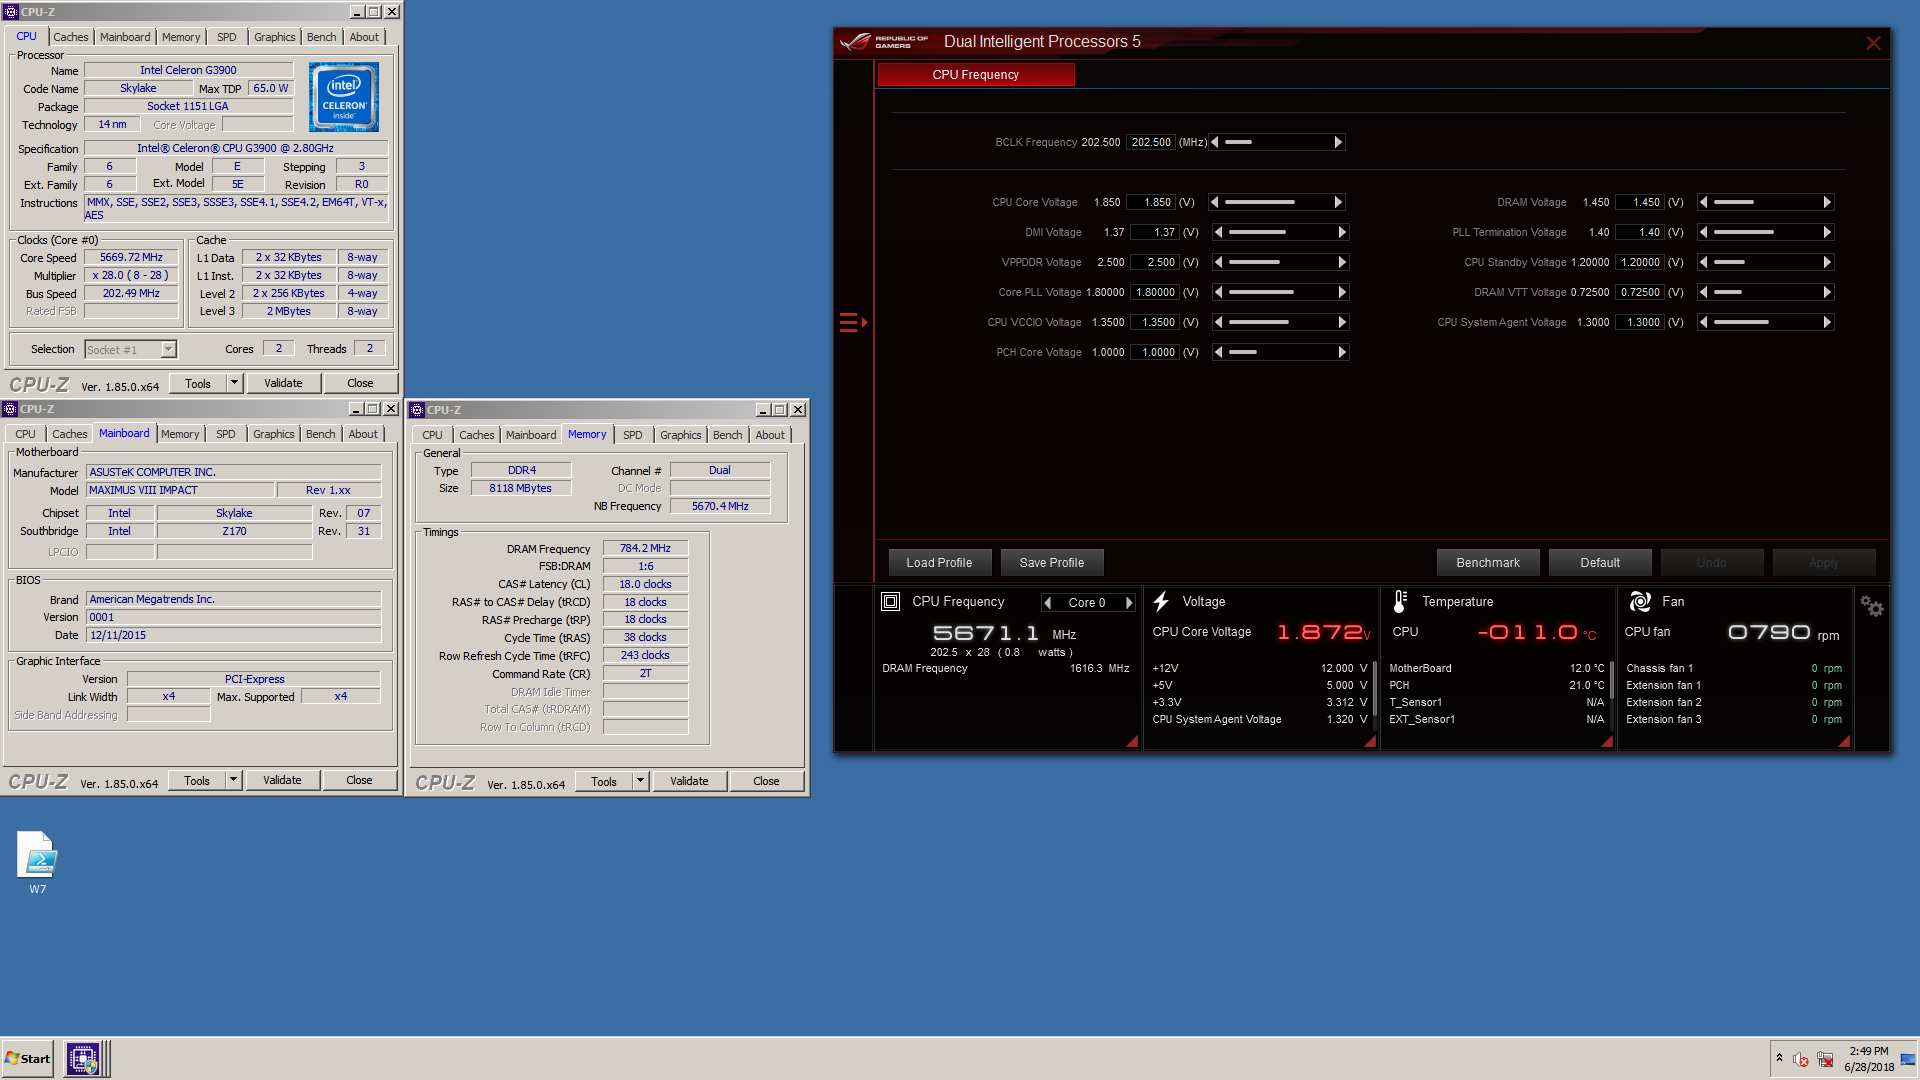Click the DRAM Voltage input field
This screenshot has height=1080, width=1920.
1640,202
